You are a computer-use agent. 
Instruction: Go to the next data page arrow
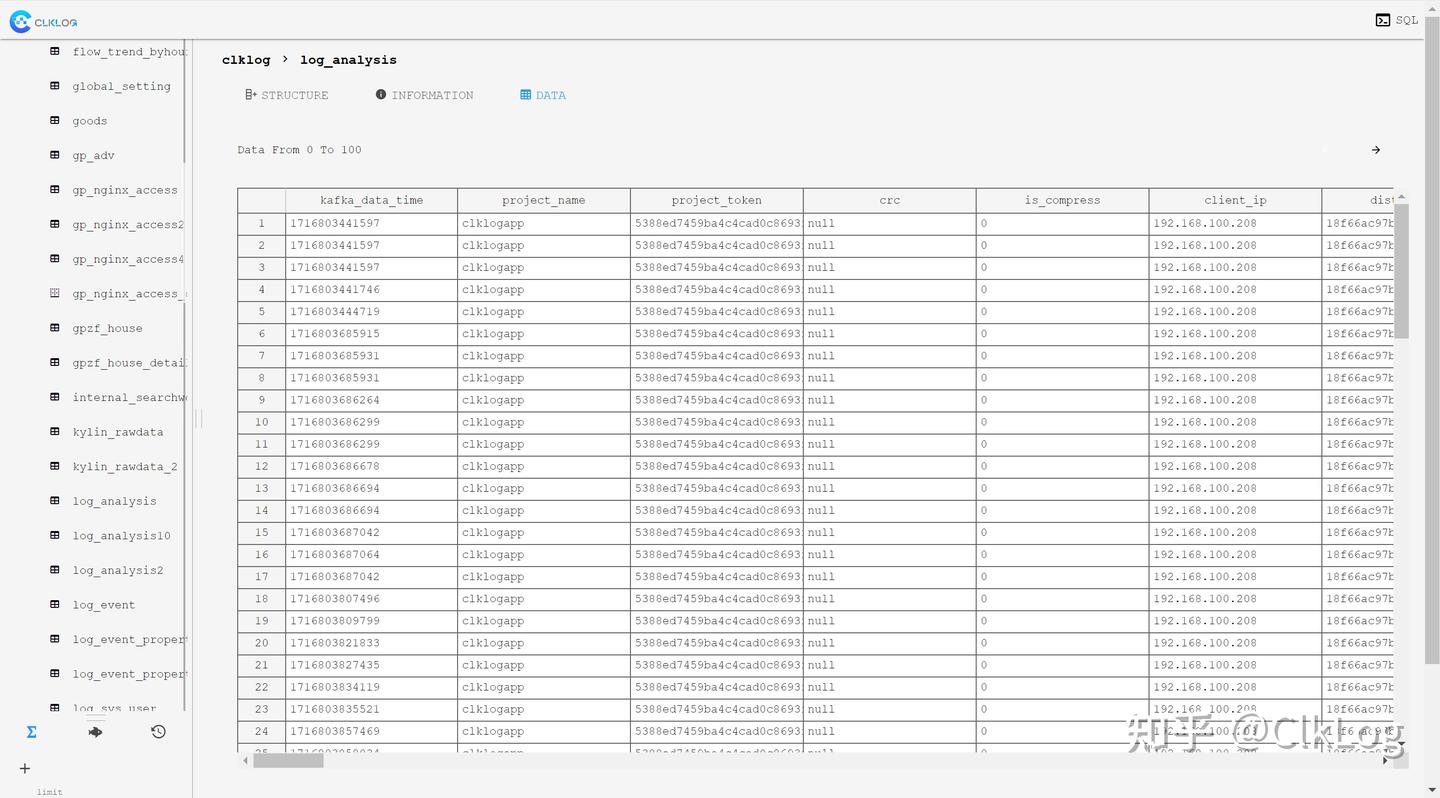1376,150
